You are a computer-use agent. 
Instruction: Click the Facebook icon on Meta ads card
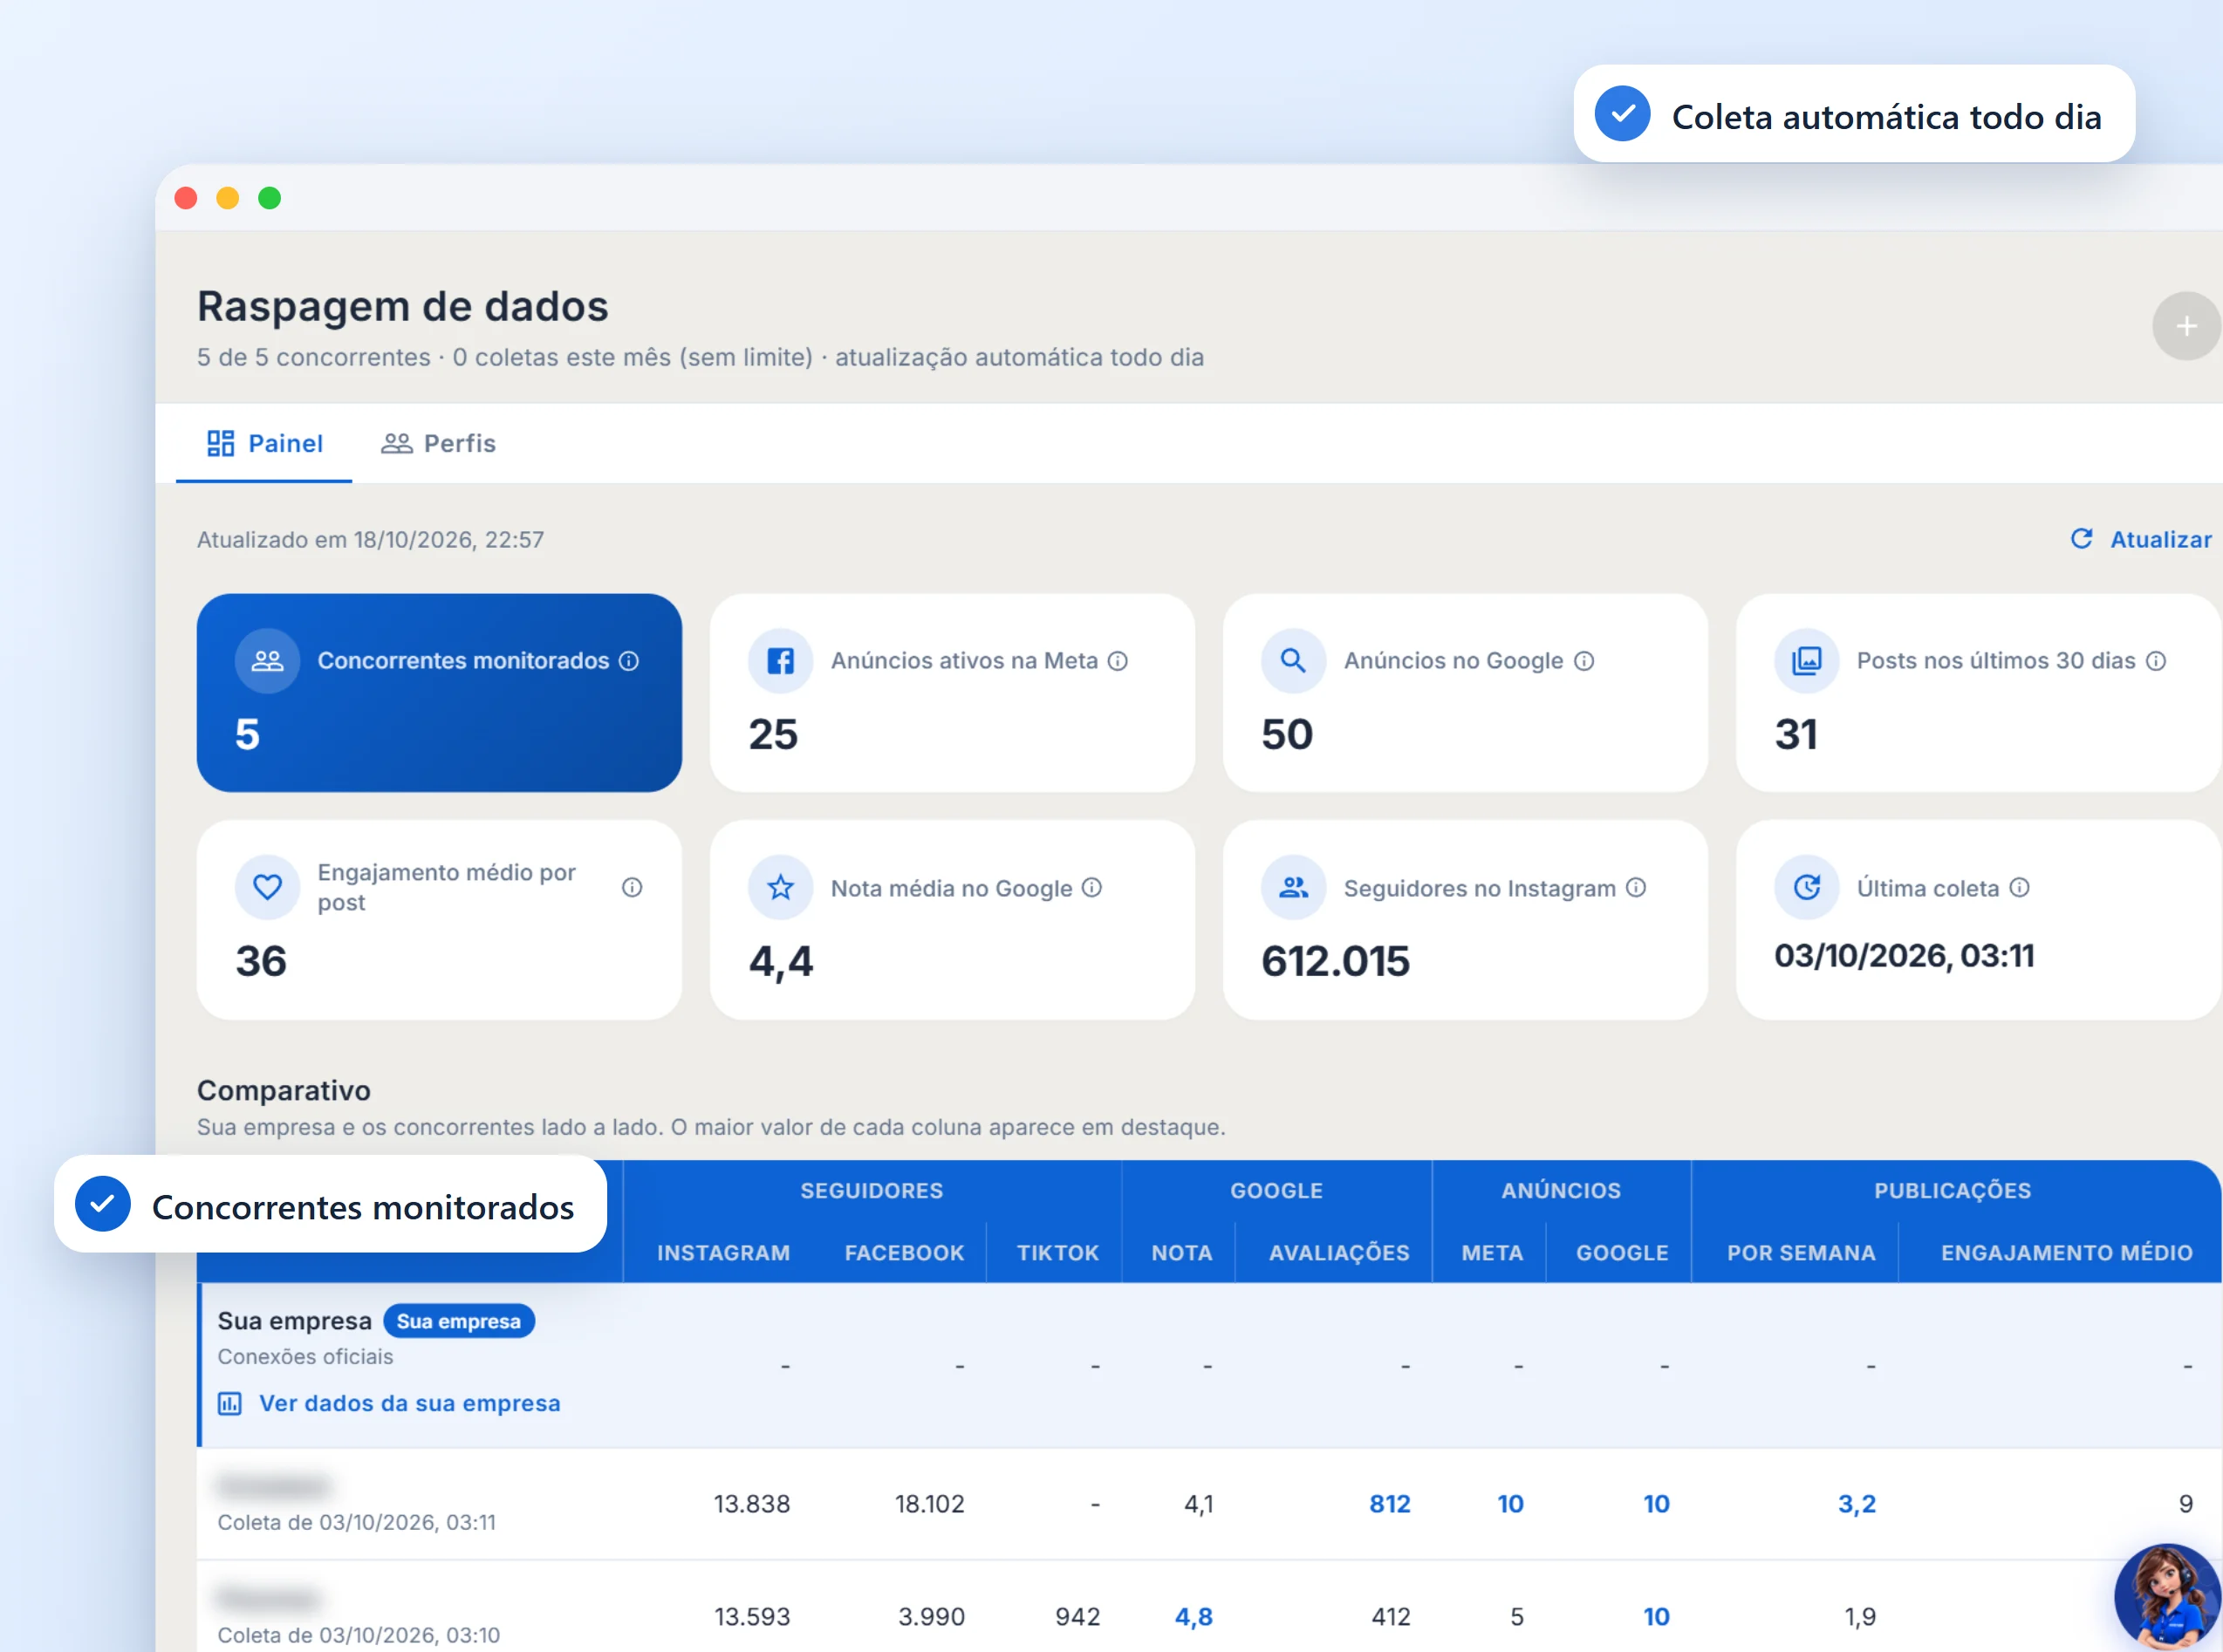780,661
